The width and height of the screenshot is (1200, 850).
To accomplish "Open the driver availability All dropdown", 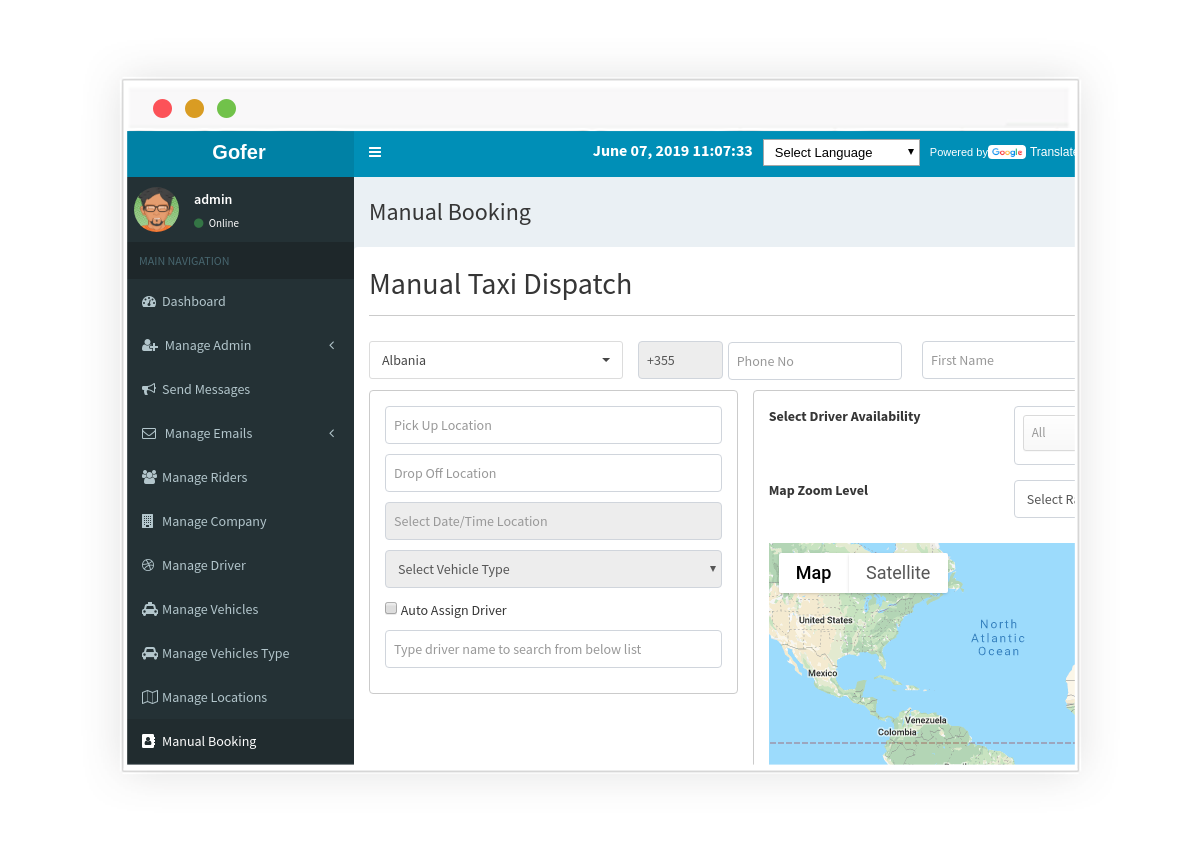I will point(1048,433).
